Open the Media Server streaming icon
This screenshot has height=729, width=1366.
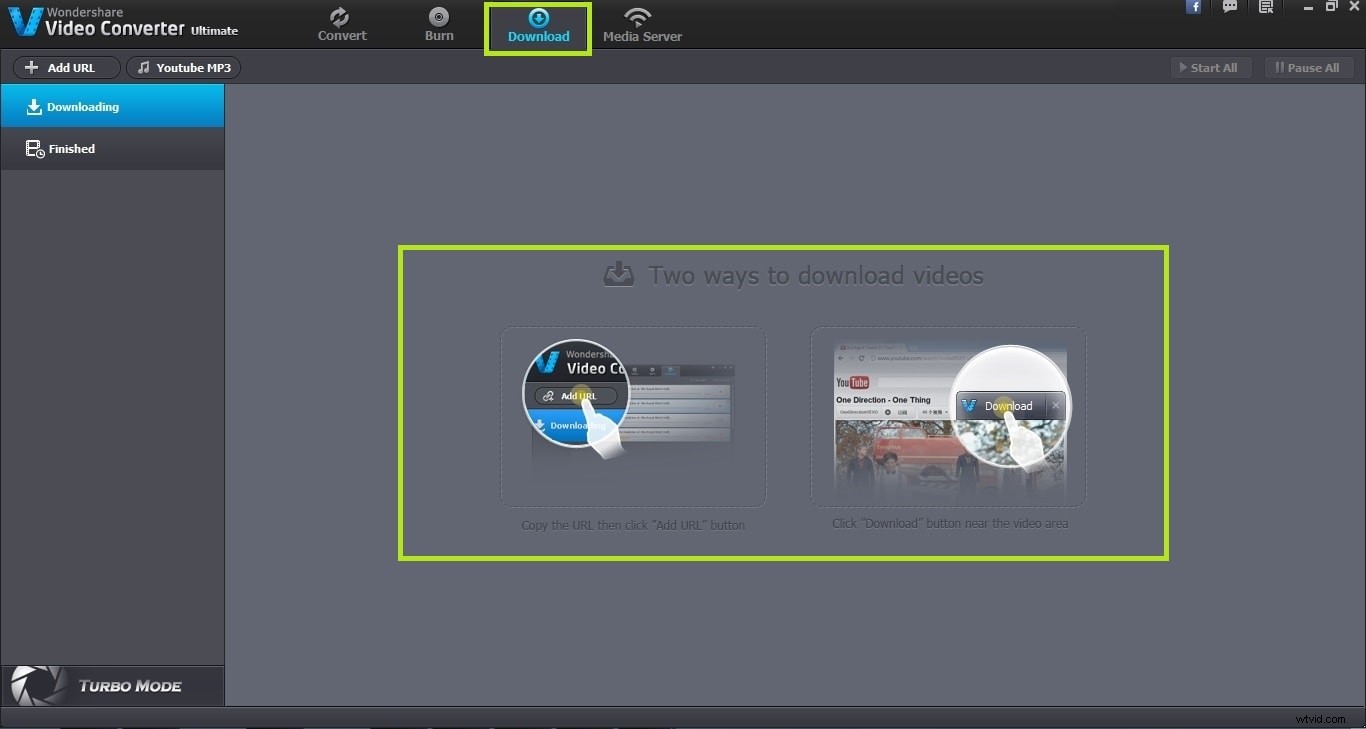(x=640, y=16)
